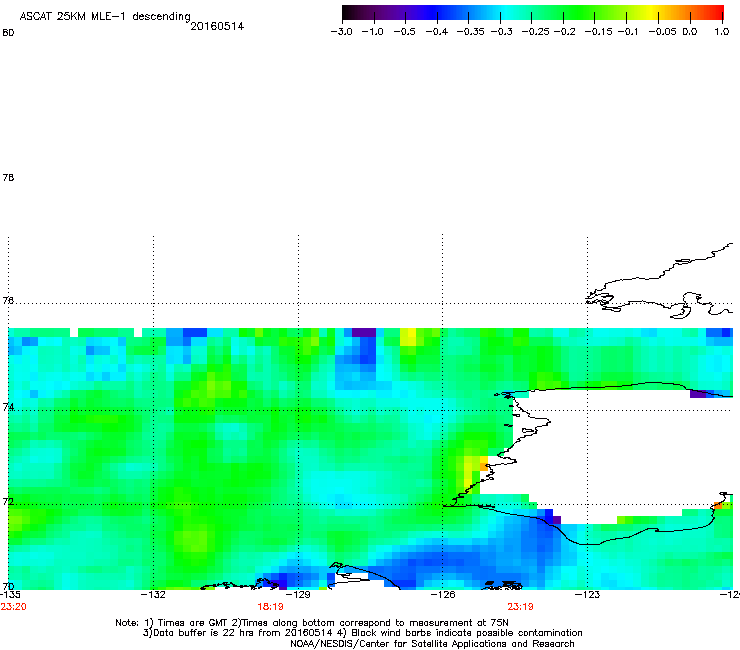Select the "-0.5" color scale value
The image size is (740, 650).
click(404, 32)
